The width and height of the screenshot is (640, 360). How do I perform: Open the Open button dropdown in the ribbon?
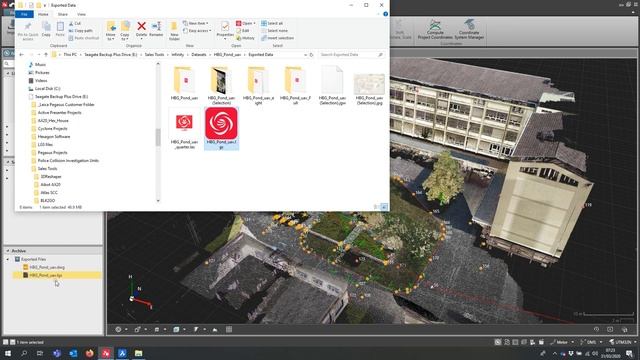click(x=254, y=23)
